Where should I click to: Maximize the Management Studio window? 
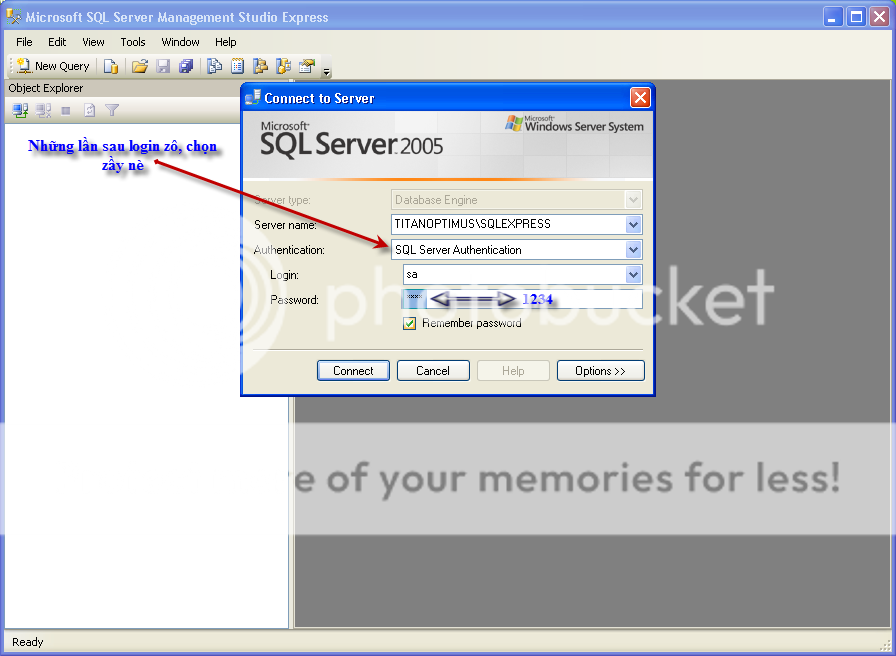857,17
